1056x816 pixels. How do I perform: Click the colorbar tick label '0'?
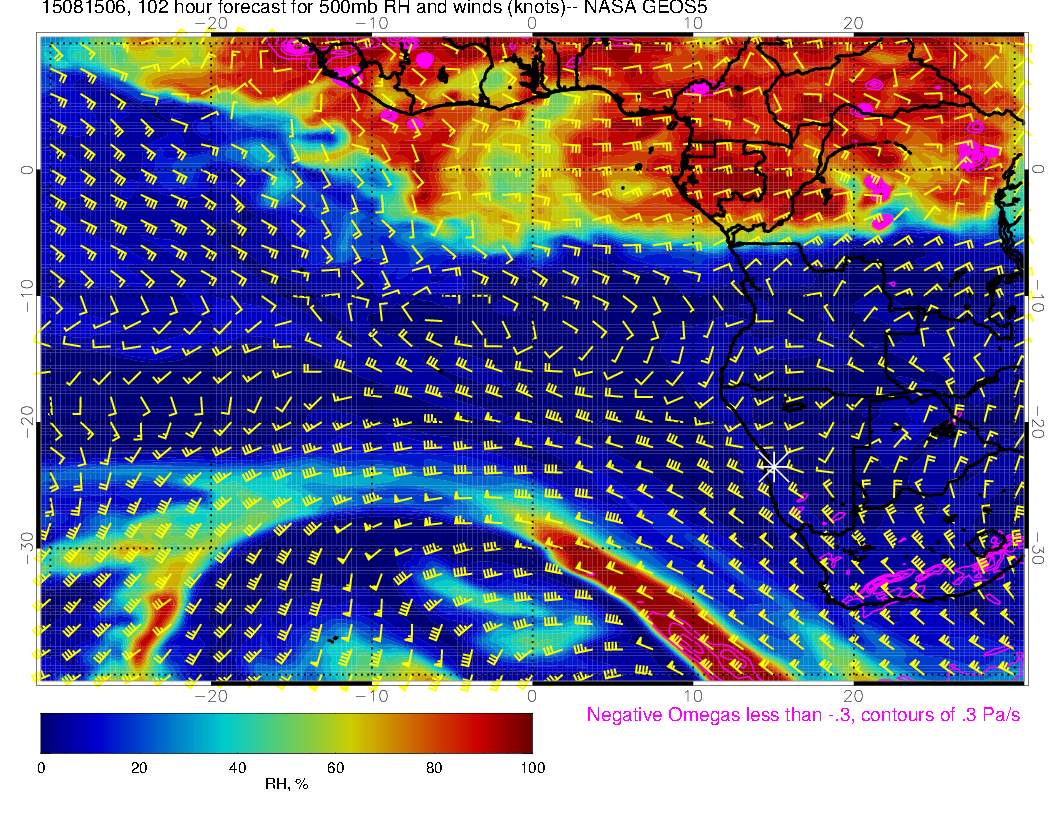click(x=41, y=768)
